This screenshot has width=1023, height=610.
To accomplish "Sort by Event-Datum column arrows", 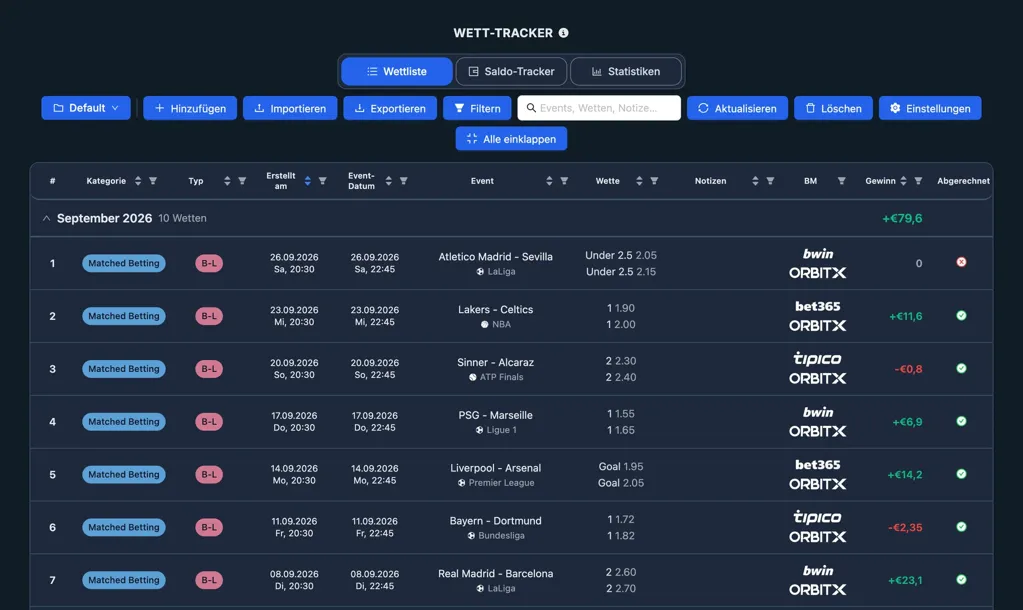I will click(388, 181).
